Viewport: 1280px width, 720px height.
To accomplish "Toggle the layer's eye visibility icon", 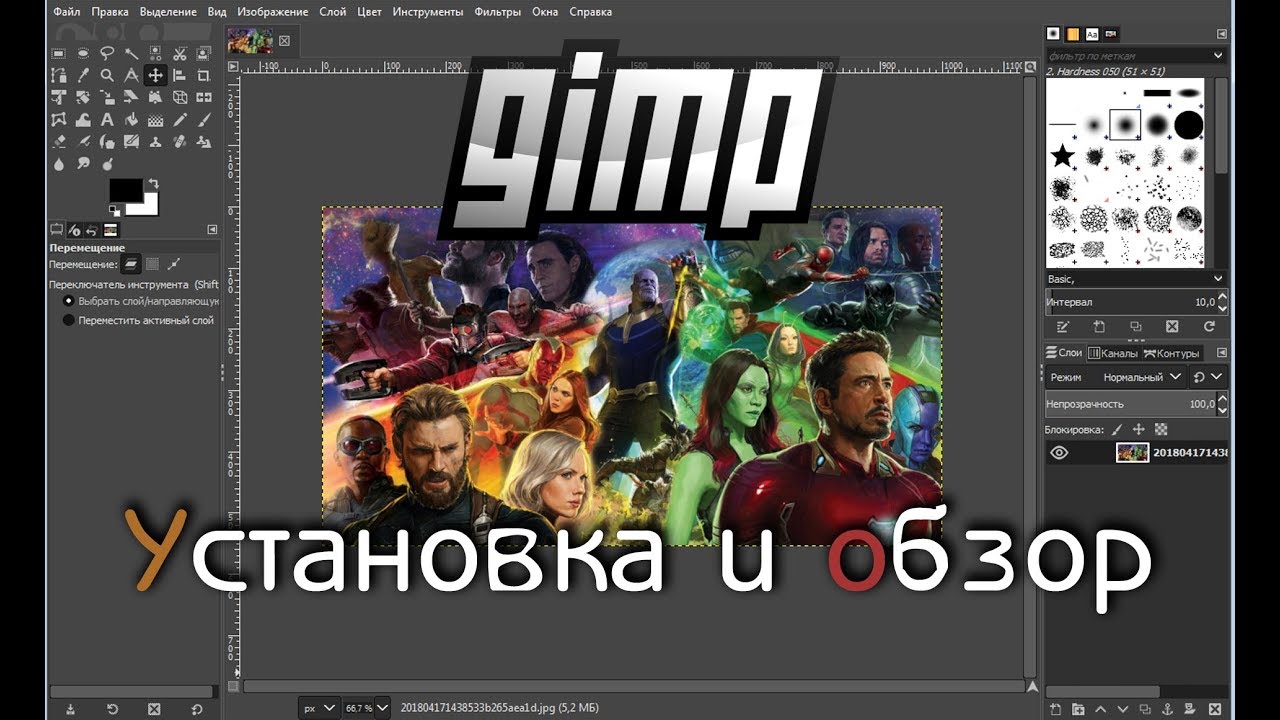I will pos(1059,452).
